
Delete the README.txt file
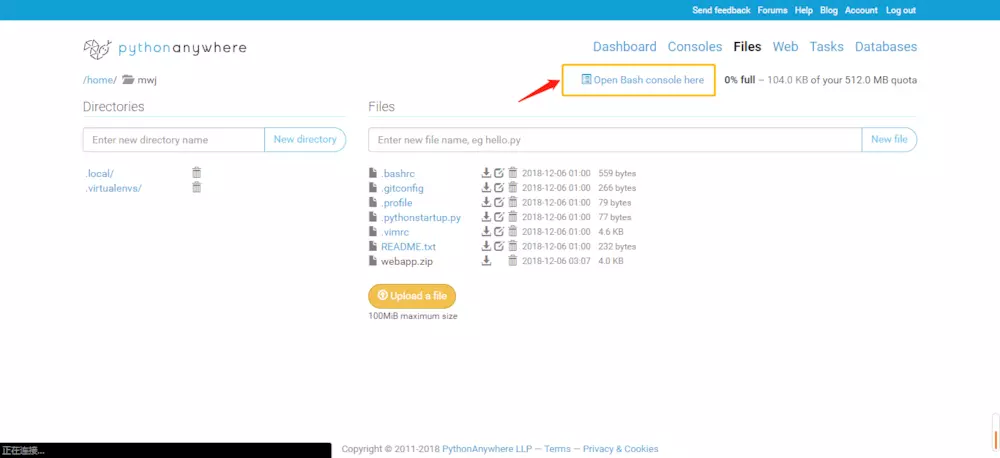513,246
